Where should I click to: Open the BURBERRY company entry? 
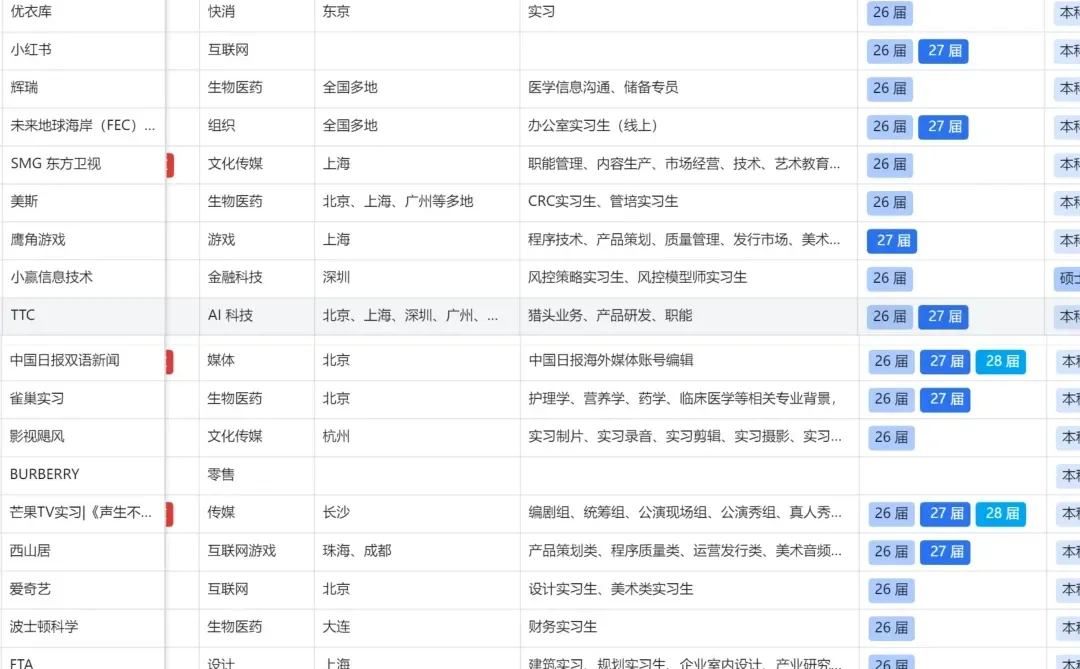click(45, 474)
